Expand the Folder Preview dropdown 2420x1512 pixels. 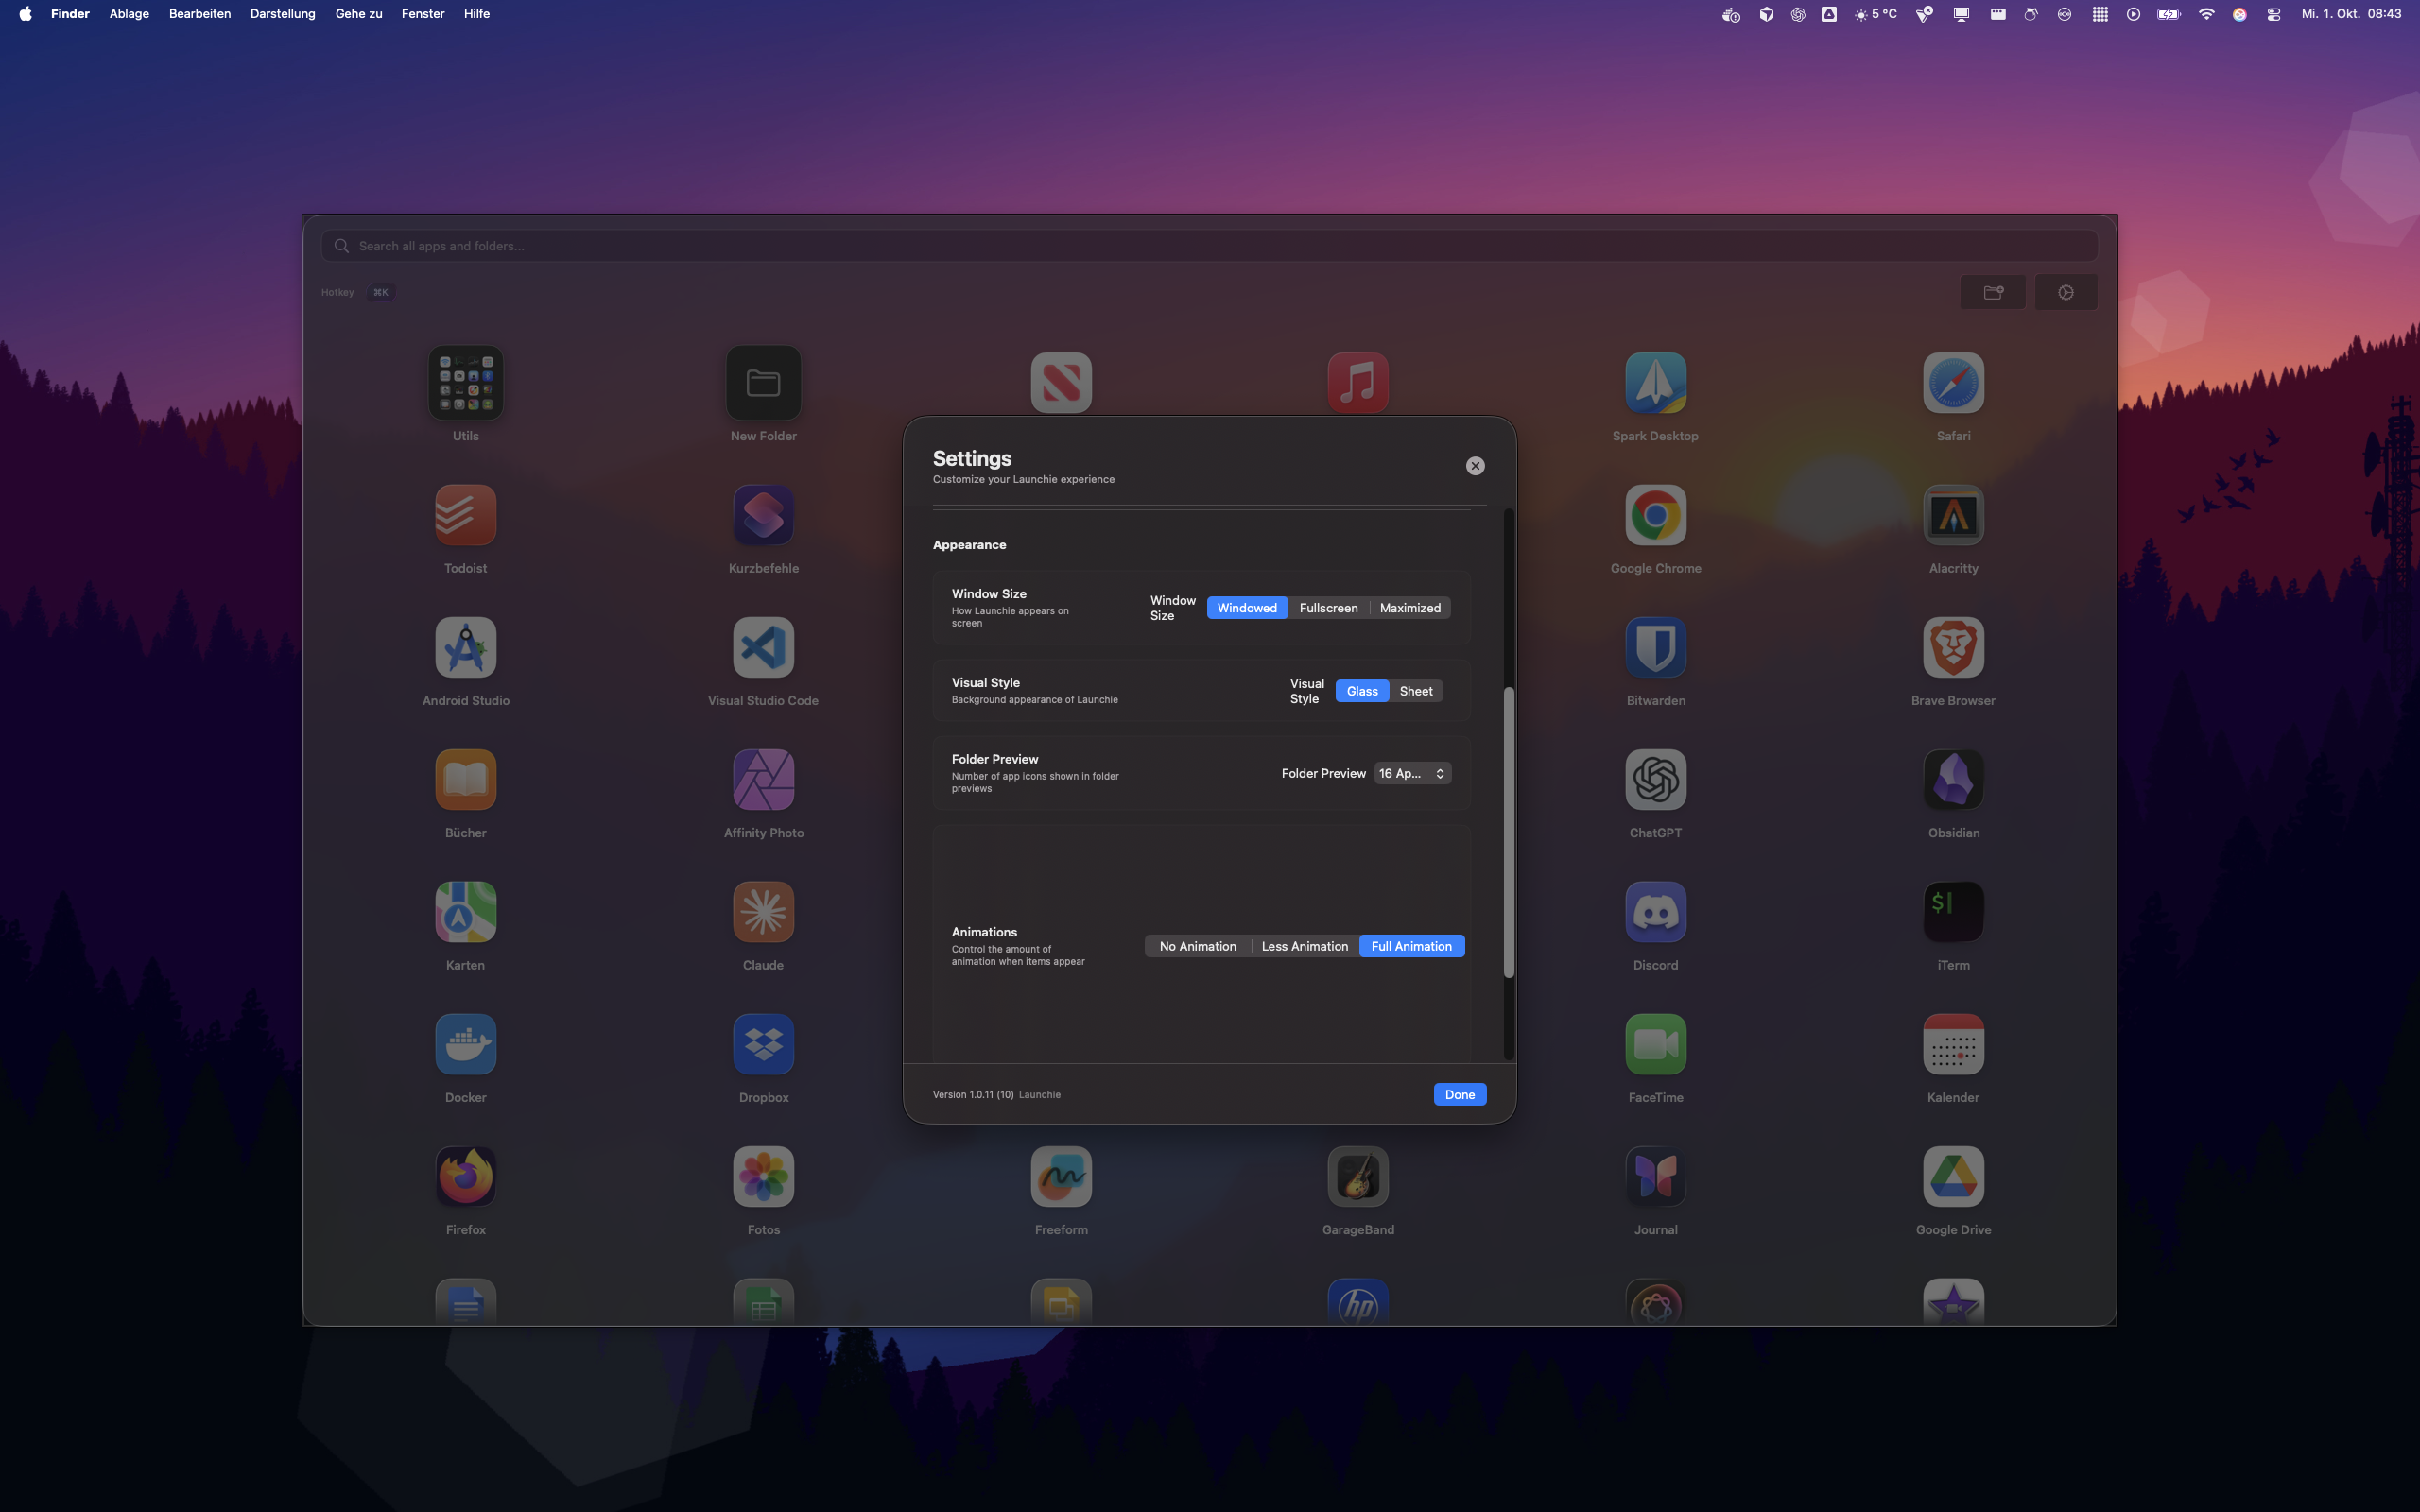click(x=1411, y=773)
